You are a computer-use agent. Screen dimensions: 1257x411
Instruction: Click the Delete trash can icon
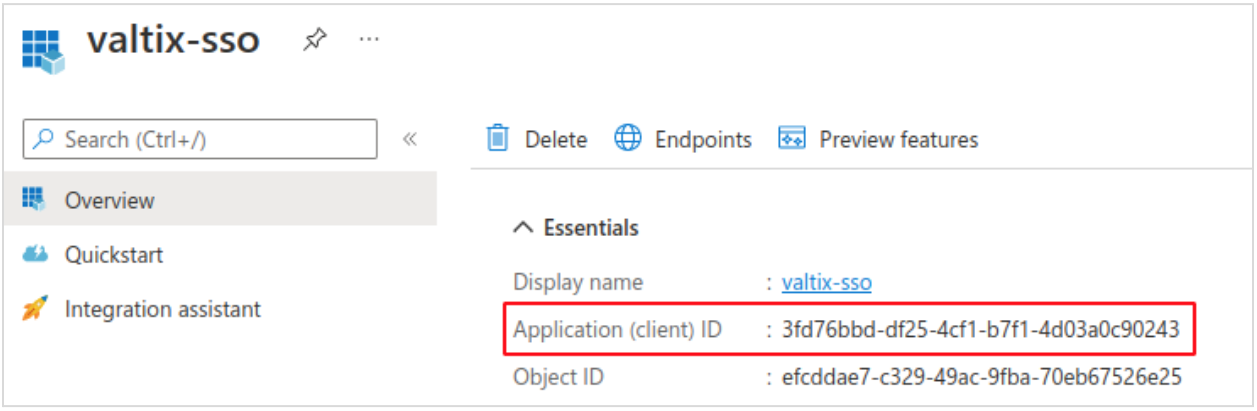tap(497, 139)
